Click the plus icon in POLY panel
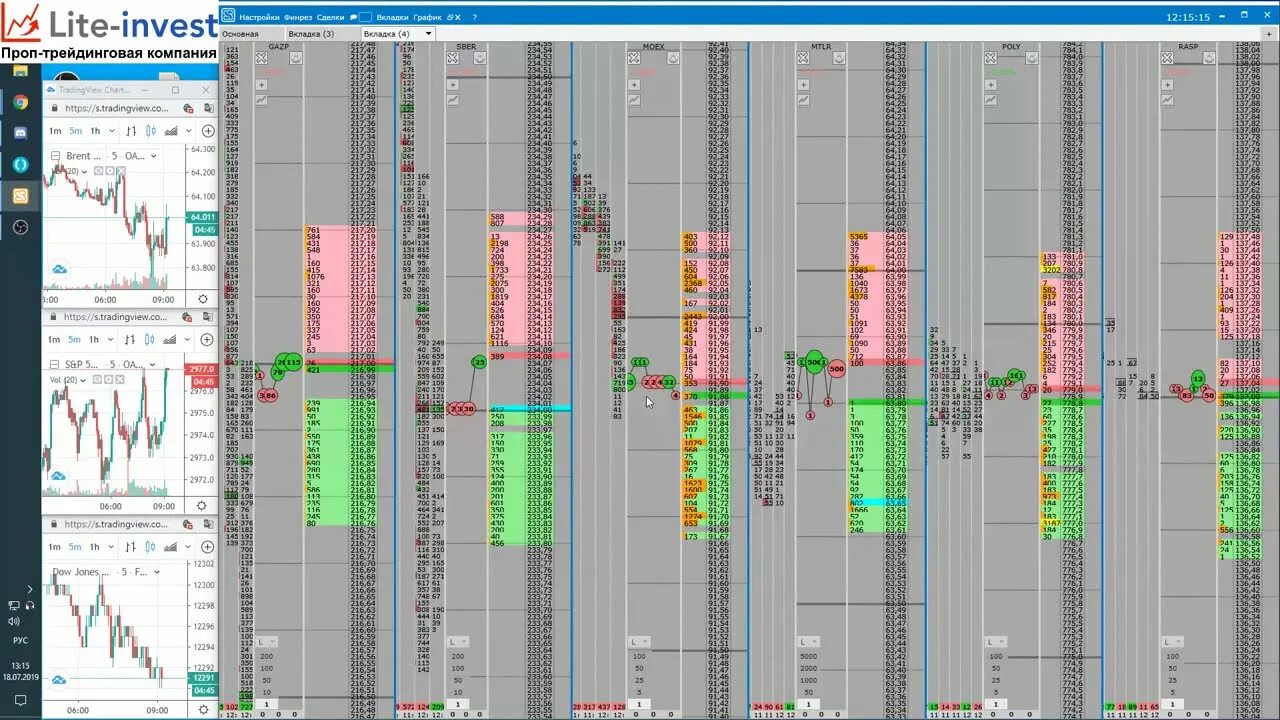This screenshot has height=720, width=1280. (991, 85)
